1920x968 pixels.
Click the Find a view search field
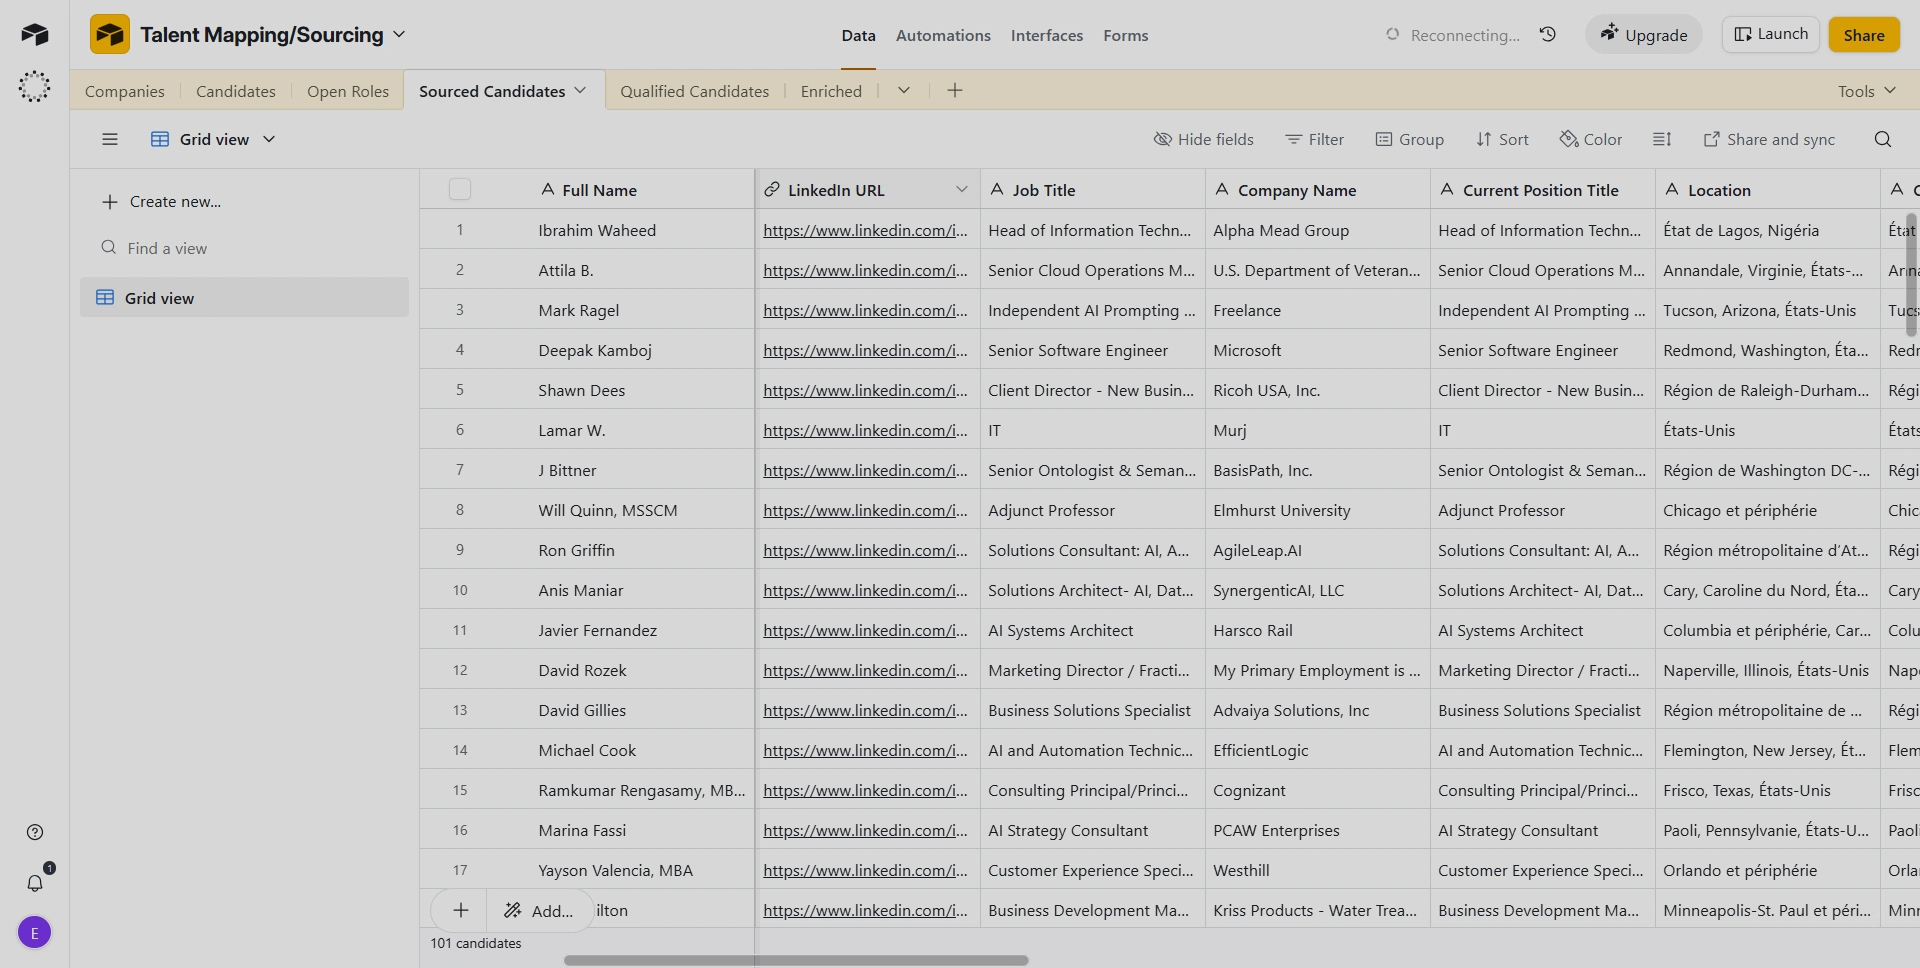pos(167,248)
